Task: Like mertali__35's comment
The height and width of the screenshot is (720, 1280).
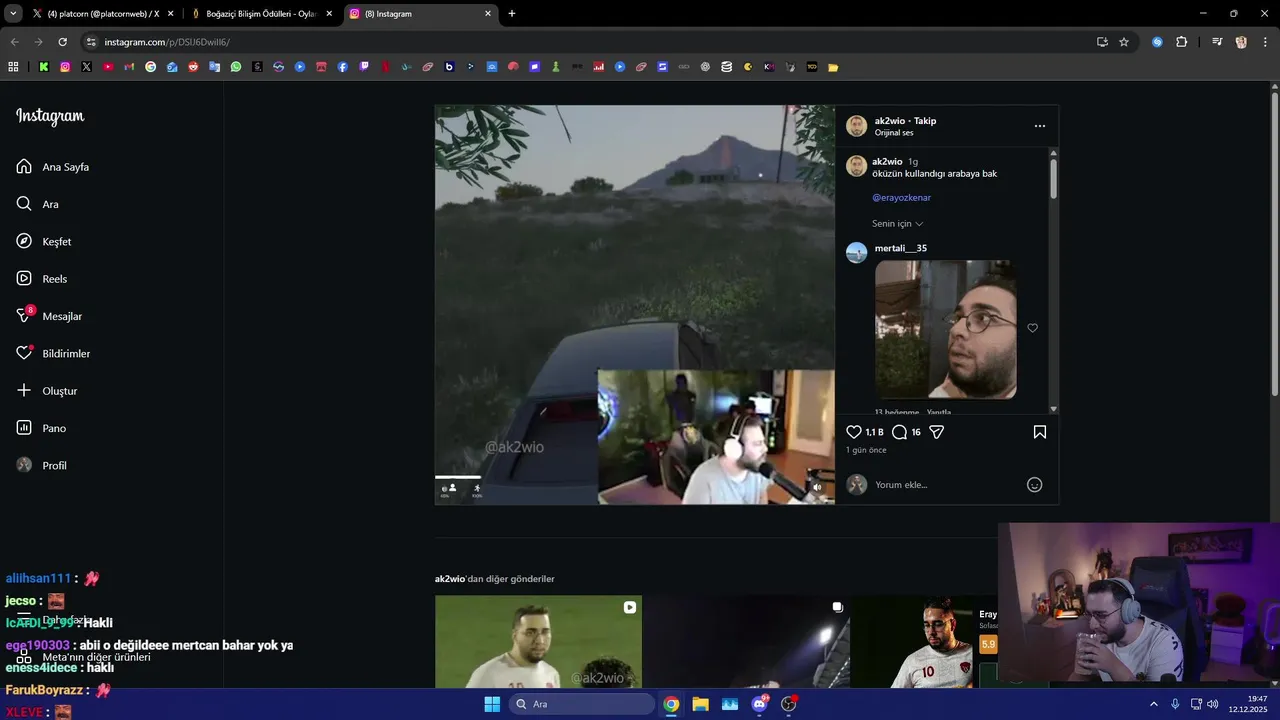Action: pos(1033,328)
